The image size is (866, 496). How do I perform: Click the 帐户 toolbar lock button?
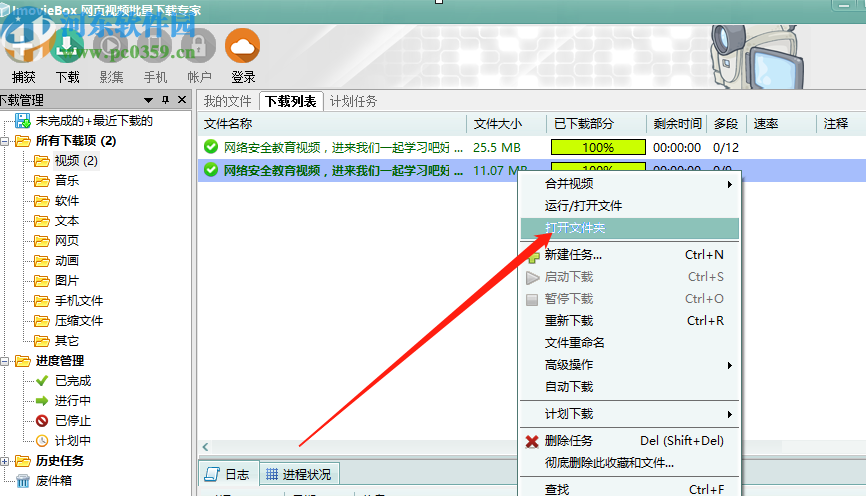pos(199,55)
